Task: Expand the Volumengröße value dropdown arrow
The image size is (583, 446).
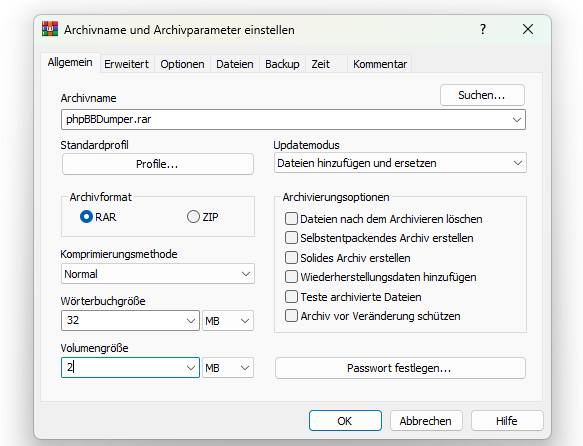Action: click(x=191, y=368)
